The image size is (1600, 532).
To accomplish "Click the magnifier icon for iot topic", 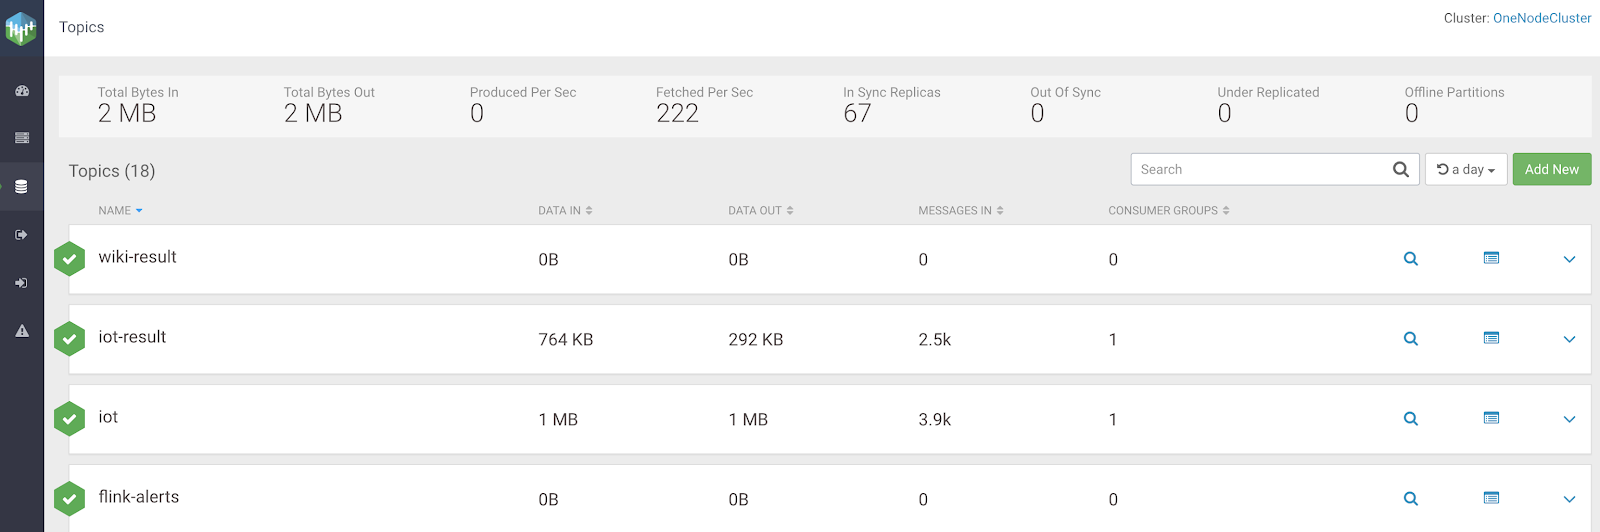I will pos(1411,419).
